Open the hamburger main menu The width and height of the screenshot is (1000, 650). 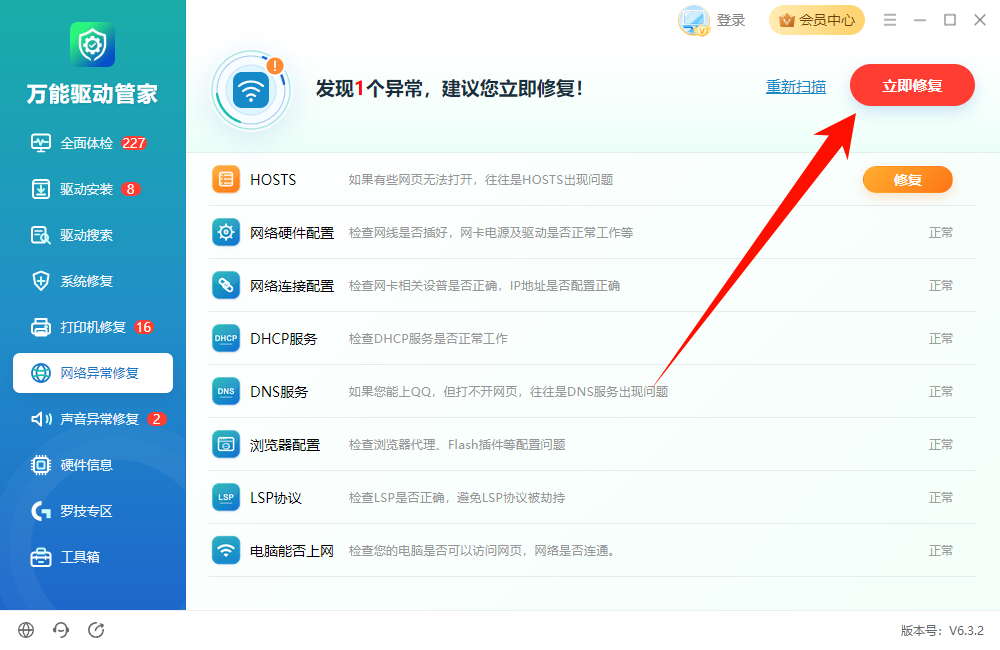click(890, 20)
